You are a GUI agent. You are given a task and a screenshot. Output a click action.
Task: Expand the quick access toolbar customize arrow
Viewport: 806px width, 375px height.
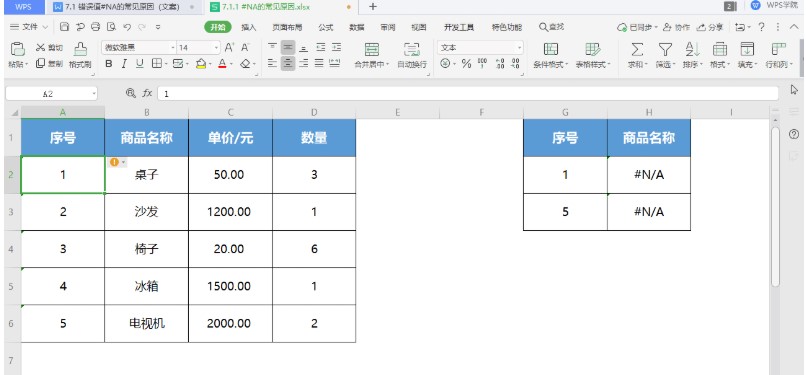point(158,27)
